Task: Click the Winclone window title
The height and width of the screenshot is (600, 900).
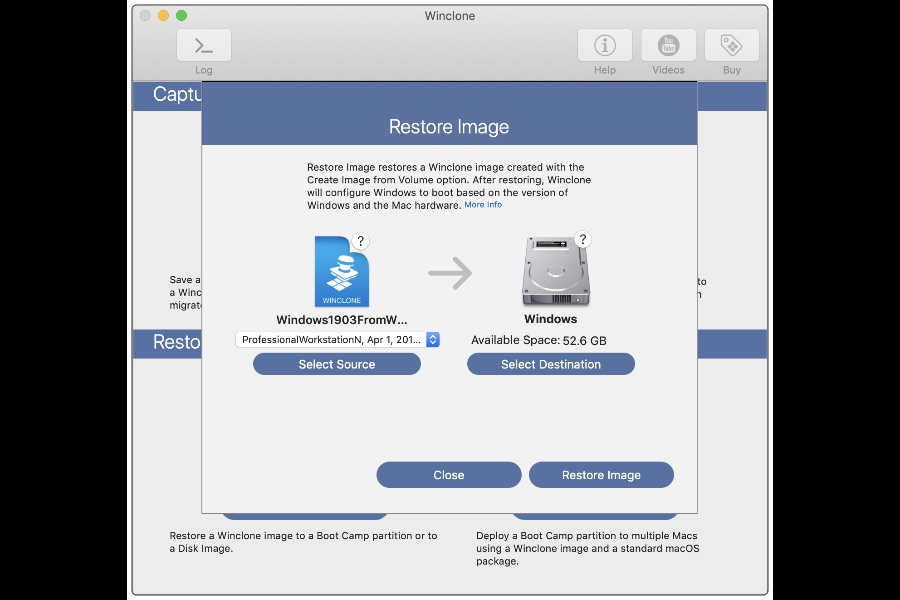Action: click(x=450, y=16)
